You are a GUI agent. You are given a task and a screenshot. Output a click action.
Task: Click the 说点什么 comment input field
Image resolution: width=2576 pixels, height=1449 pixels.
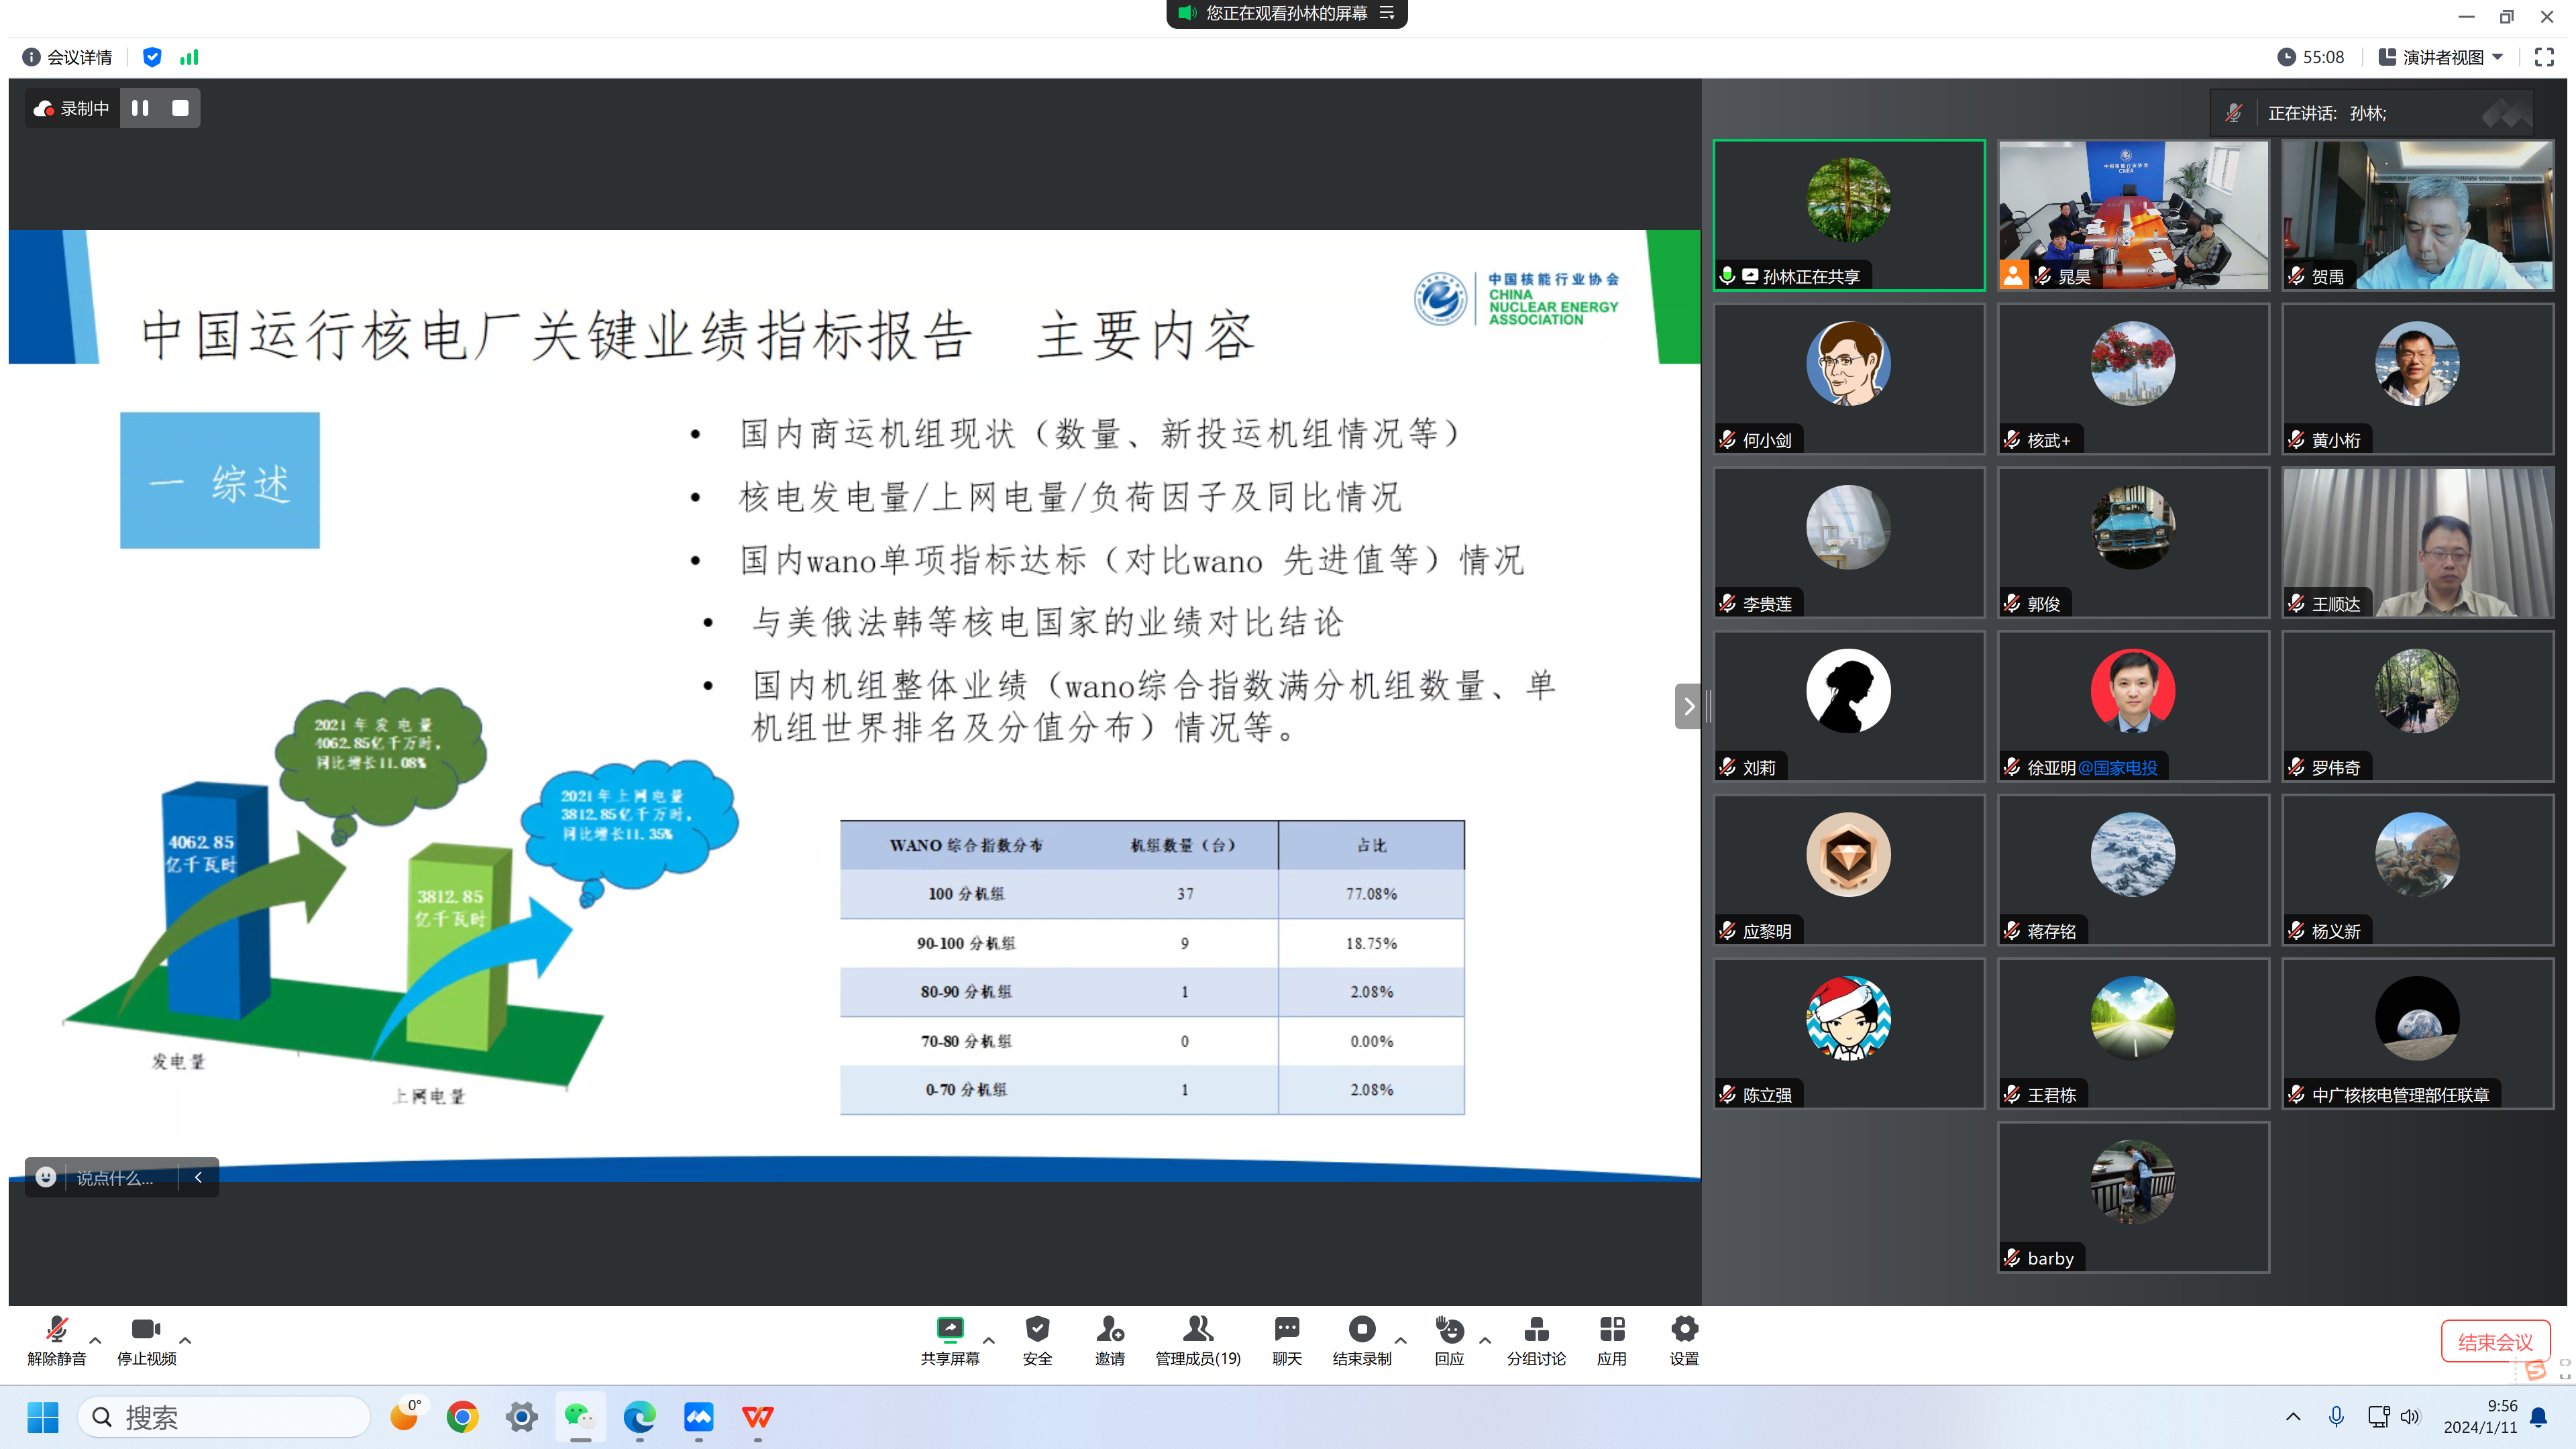pos(115,1178)
